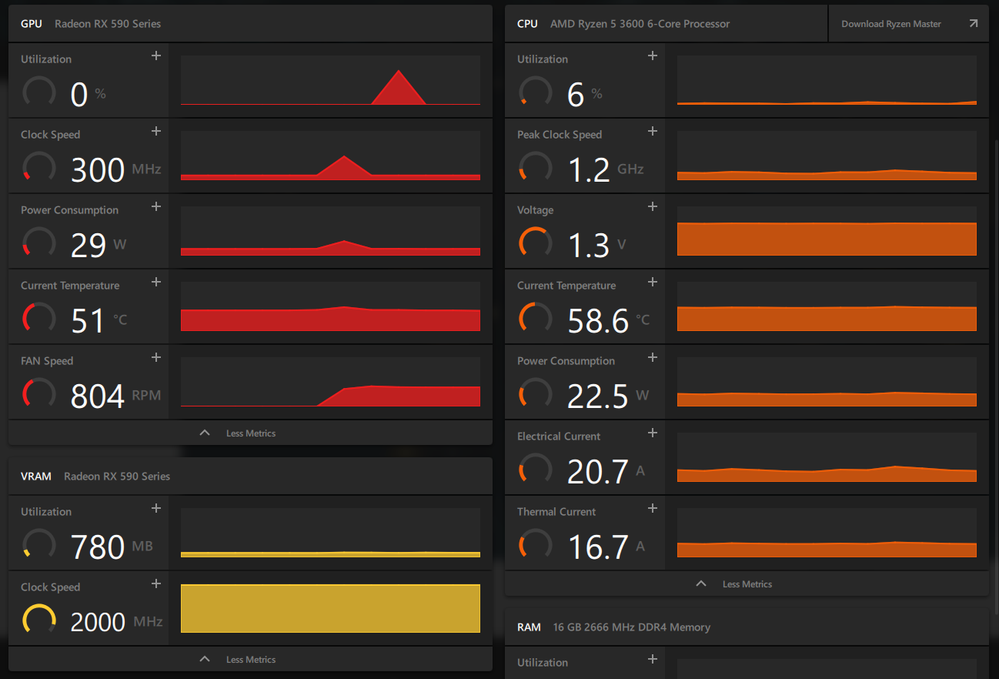
Task: Click the GPU Utilization gauge dial
Action: click(x=39, y=92)
